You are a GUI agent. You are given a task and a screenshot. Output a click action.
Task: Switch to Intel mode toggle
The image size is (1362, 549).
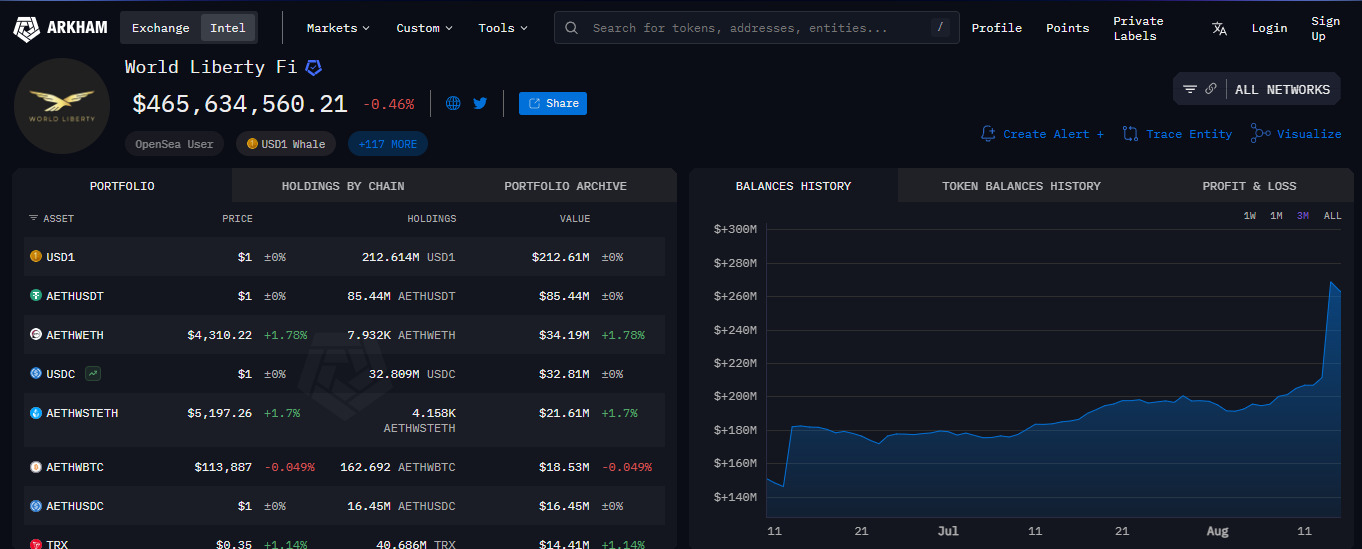[x=228, y=28]
